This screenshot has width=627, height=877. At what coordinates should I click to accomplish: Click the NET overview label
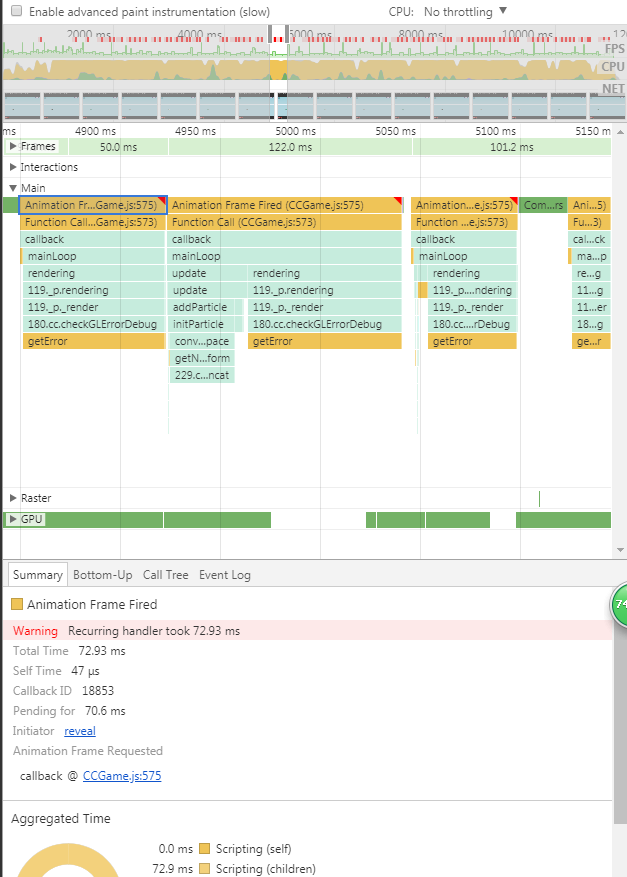point(614,88)
